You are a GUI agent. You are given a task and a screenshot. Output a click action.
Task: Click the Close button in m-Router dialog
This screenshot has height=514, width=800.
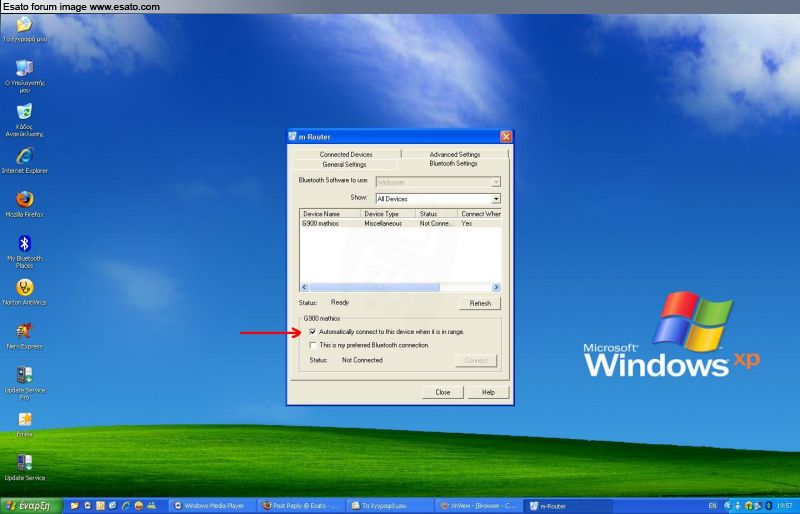tap(442, 392)
